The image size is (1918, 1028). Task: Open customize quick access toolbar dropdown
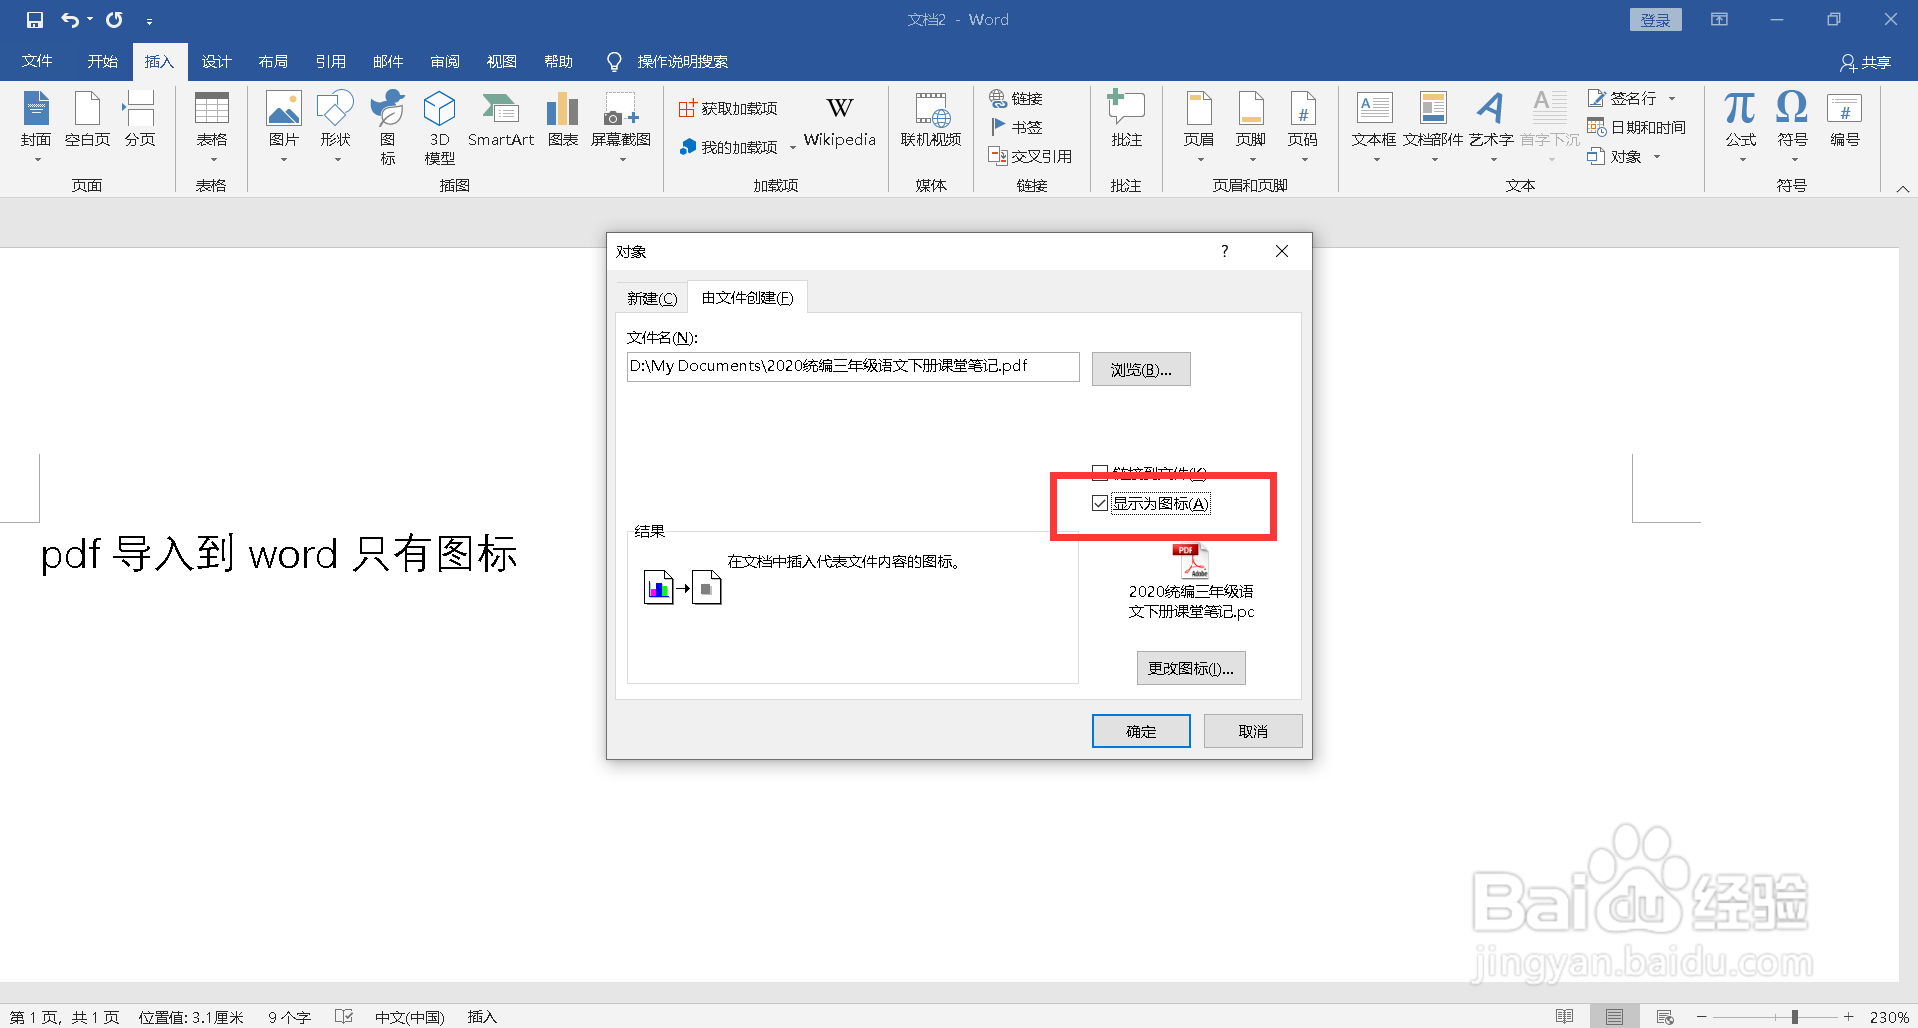tap(149, 21)
